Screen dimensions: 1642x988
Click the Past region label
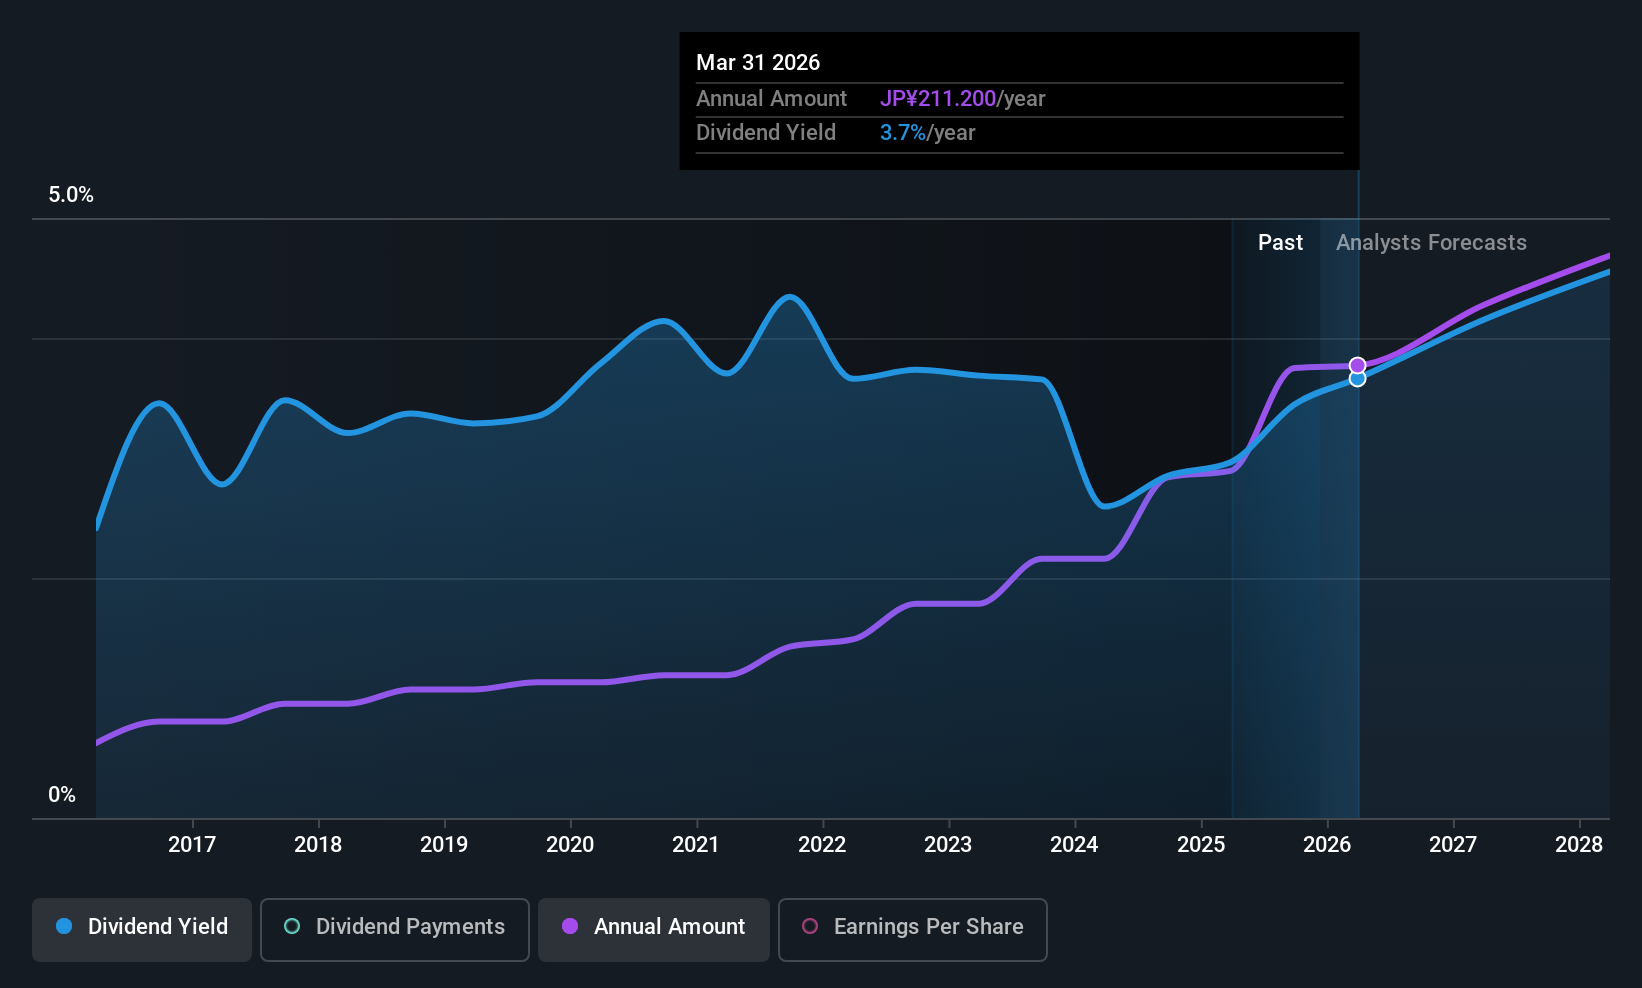1280,243
